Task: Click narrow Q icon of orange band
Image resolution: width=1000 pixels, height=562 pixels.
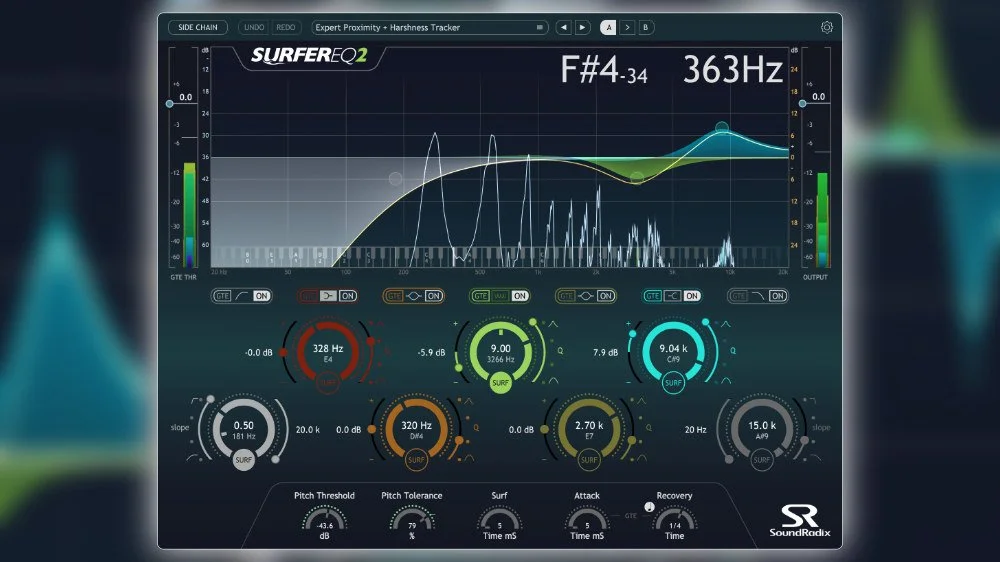Action: point(469,401)
